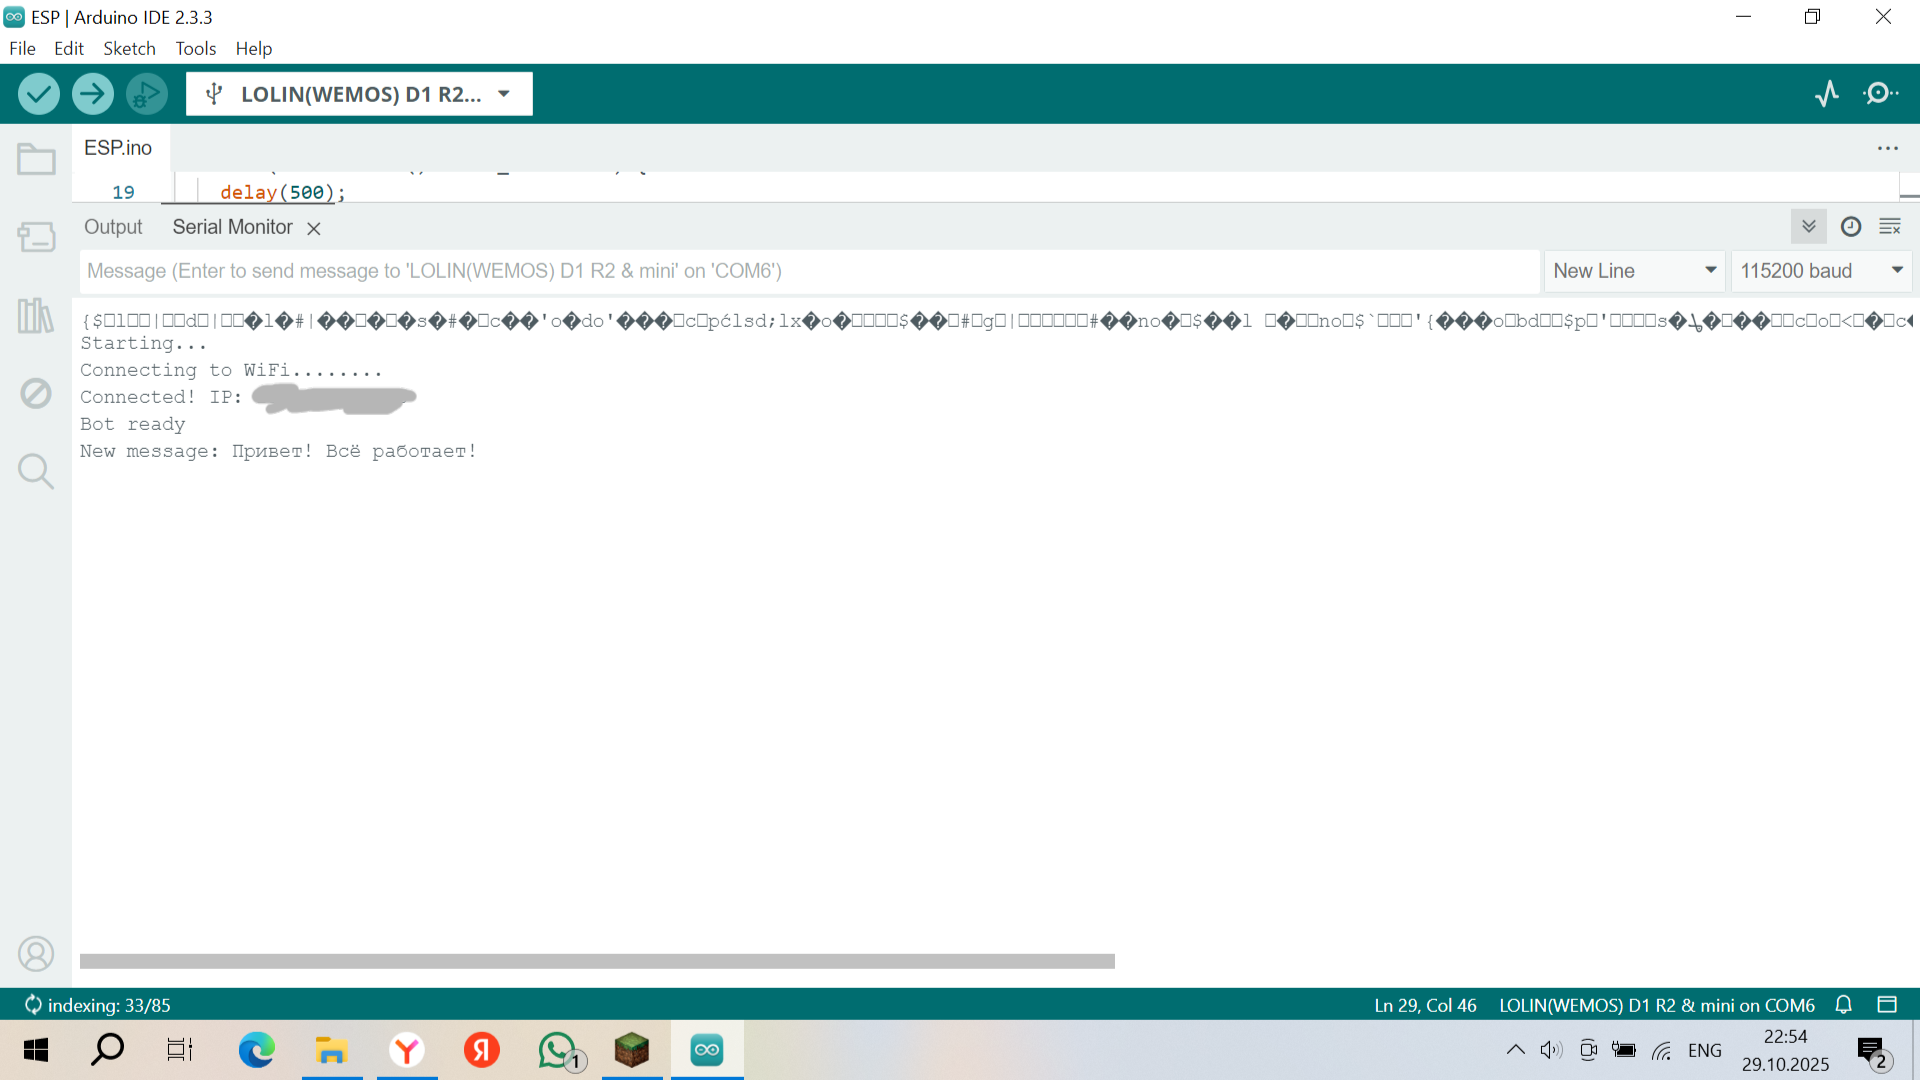The image size is (1920, 1080).
Task: Switch to the Output tab
Action: [x=113, y=227]
